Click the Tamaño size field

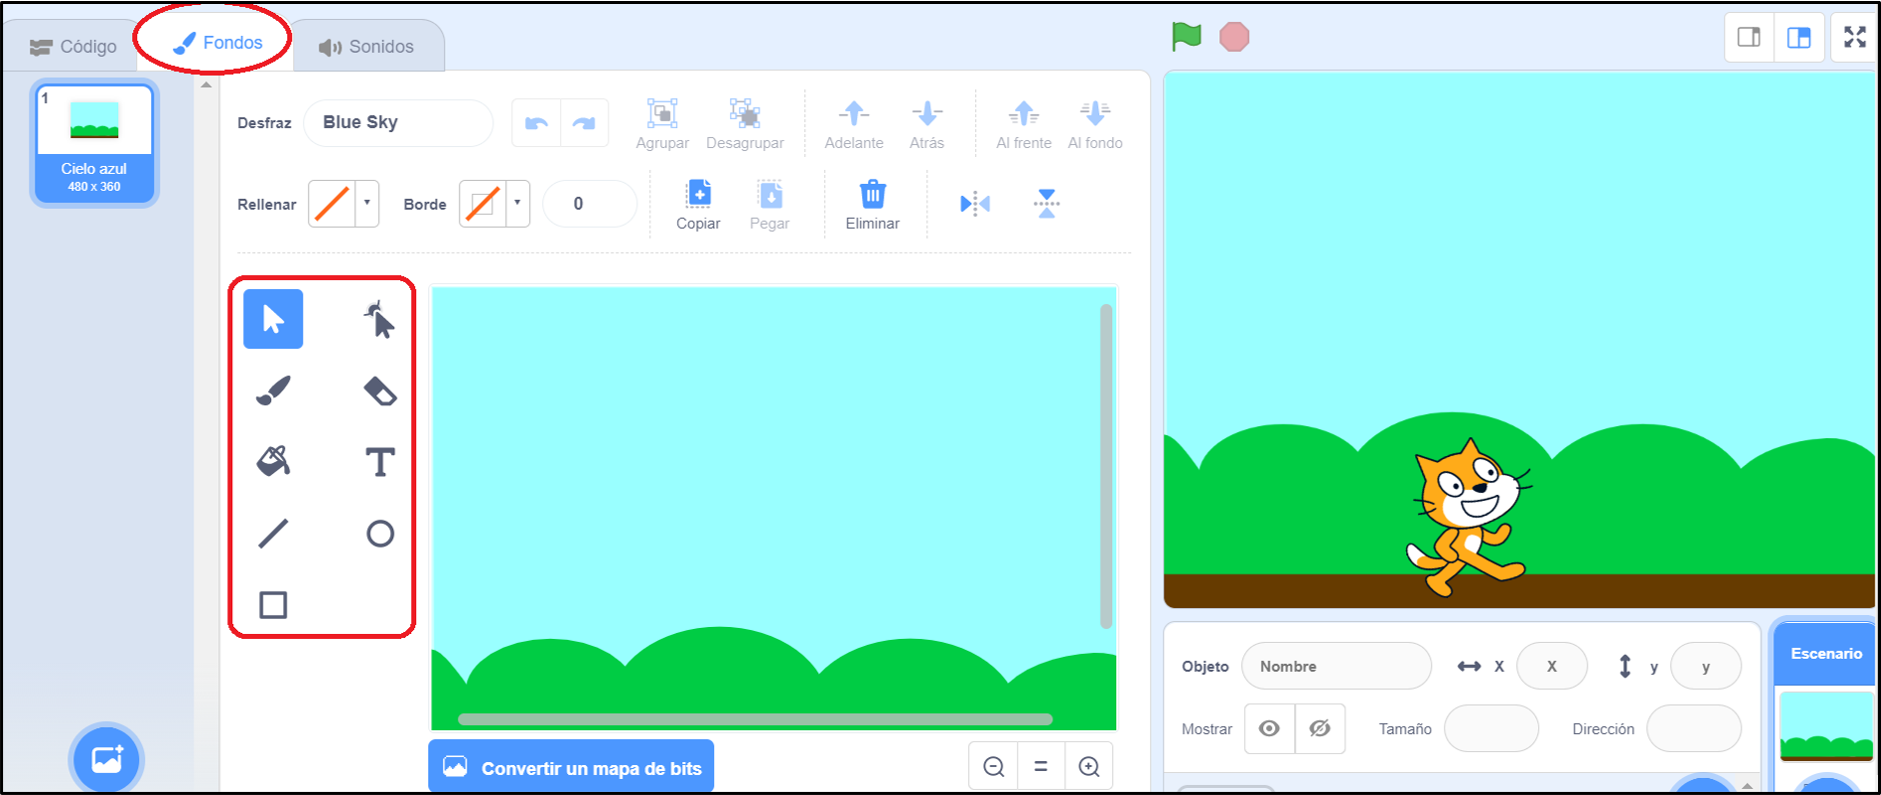click(1491, 728)
